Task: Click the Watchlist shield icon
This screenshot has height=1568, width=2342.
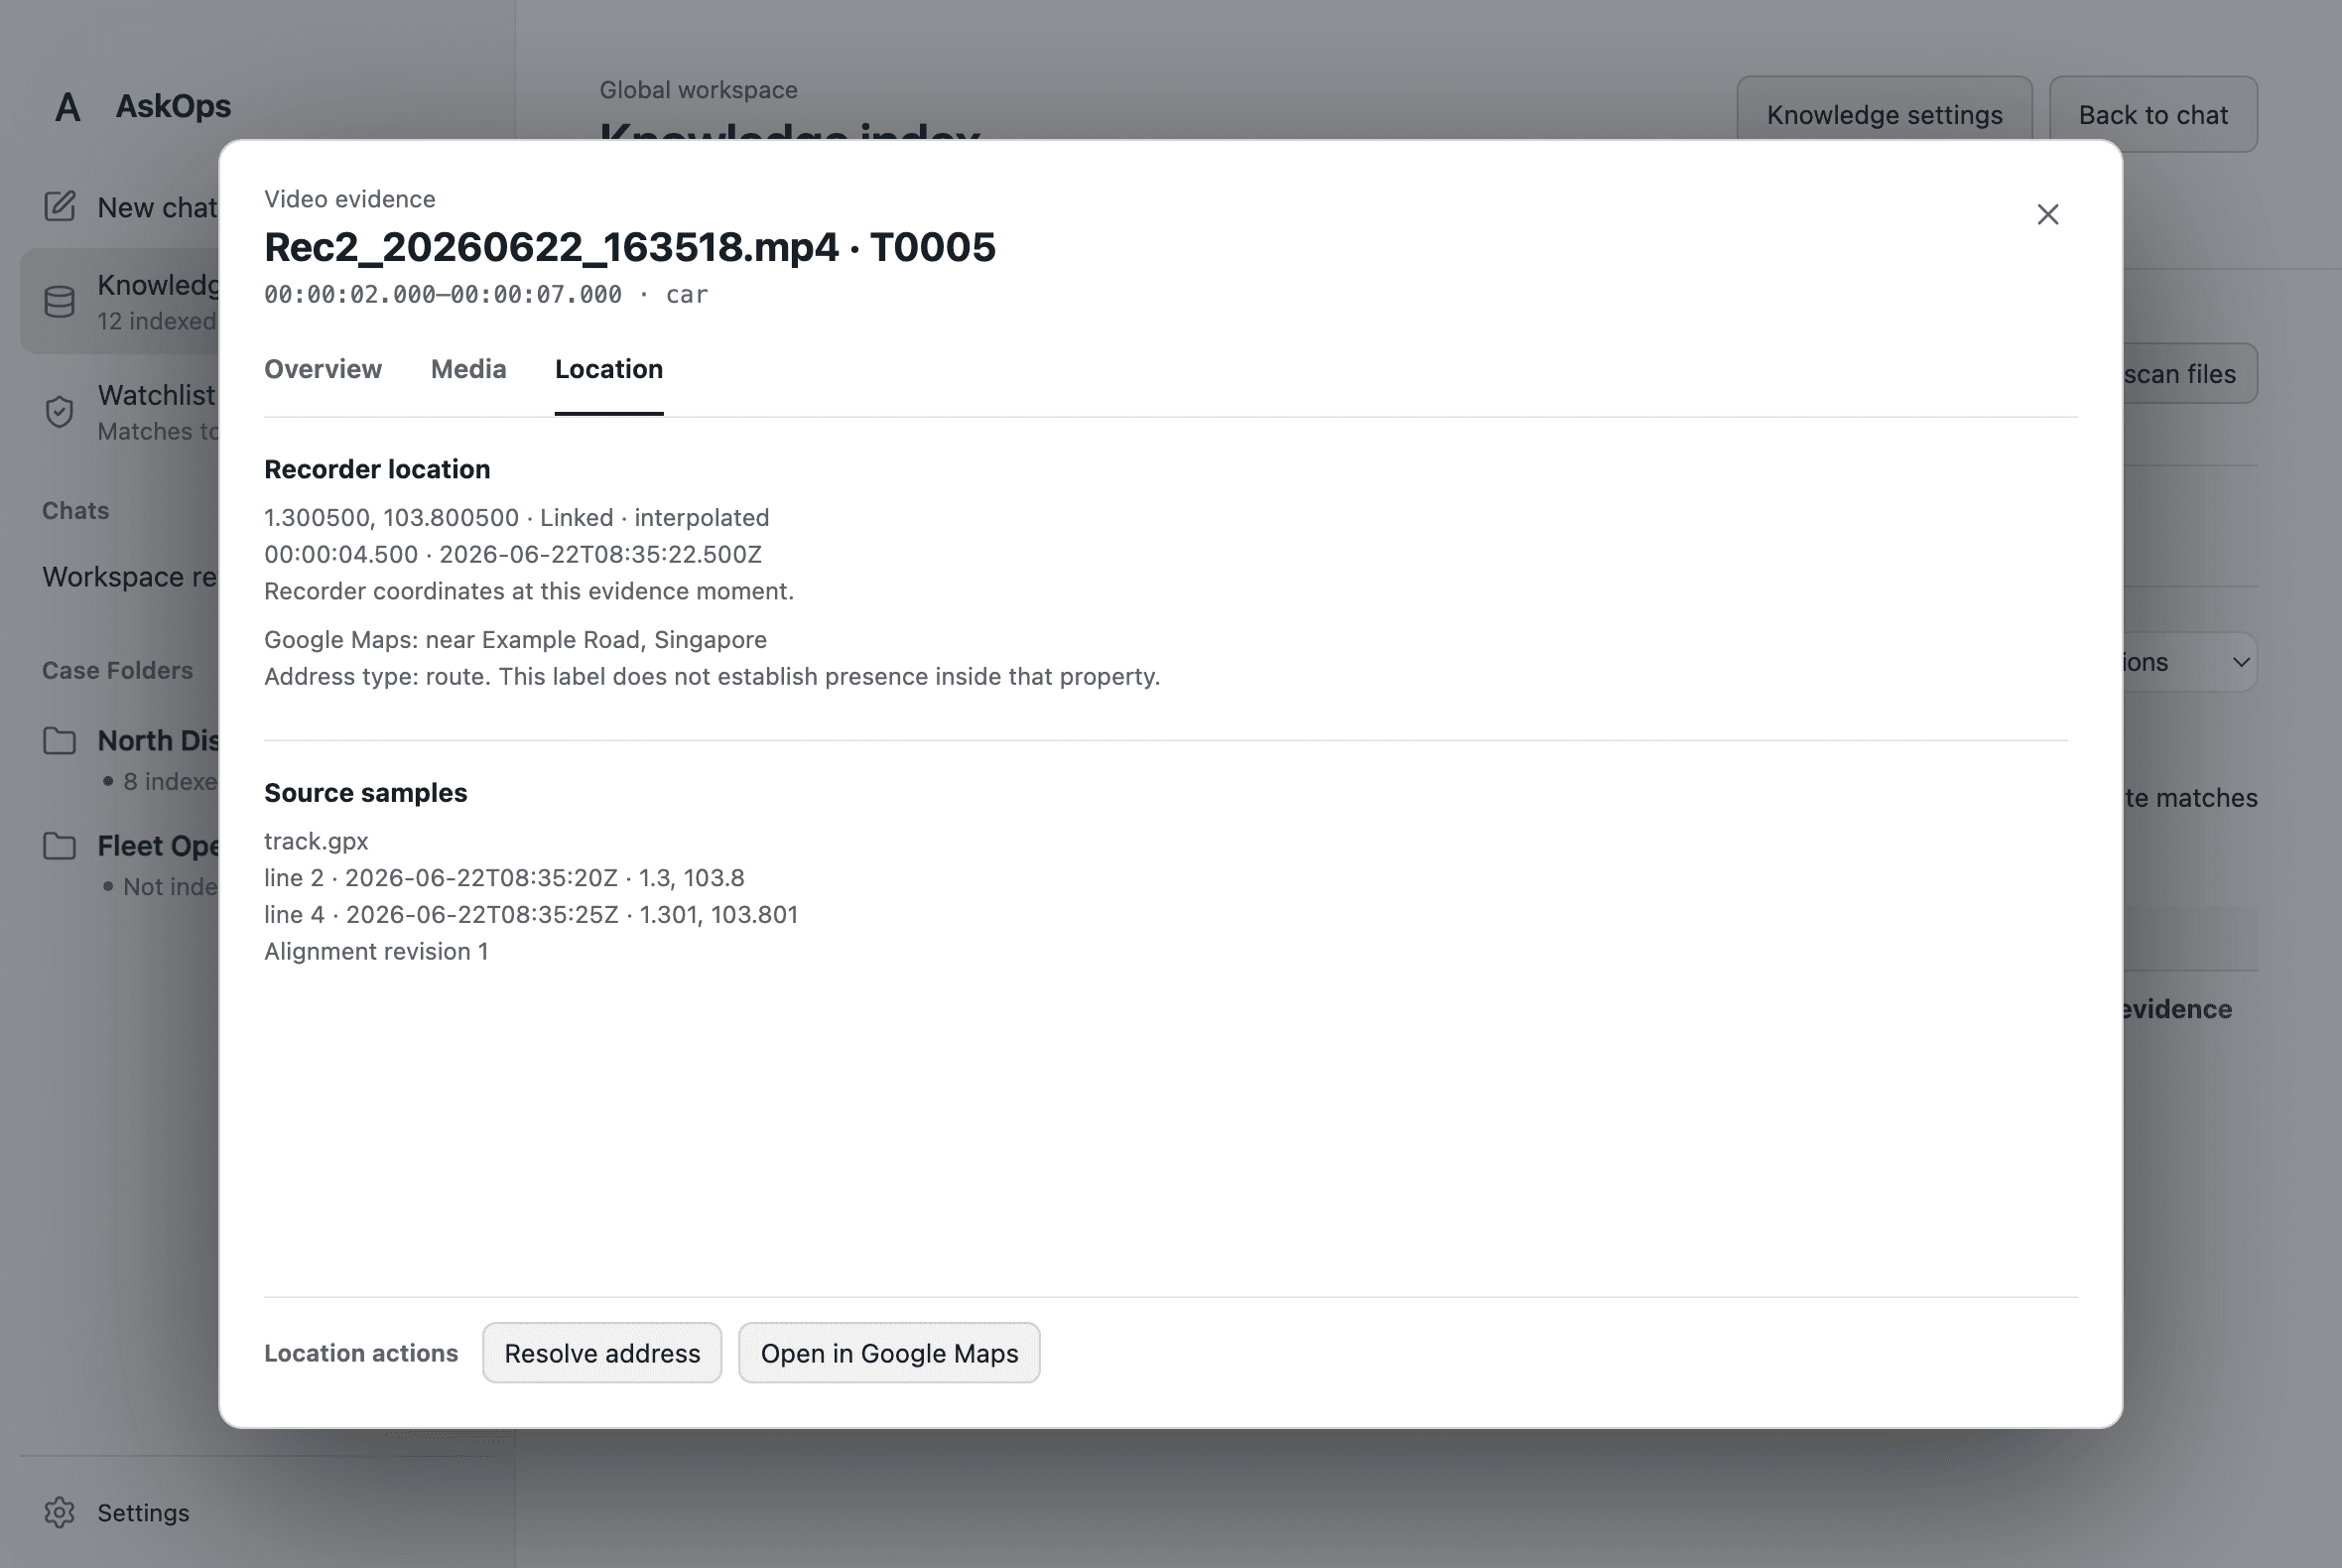Action: pyautogui.click(x=60, y=411)
